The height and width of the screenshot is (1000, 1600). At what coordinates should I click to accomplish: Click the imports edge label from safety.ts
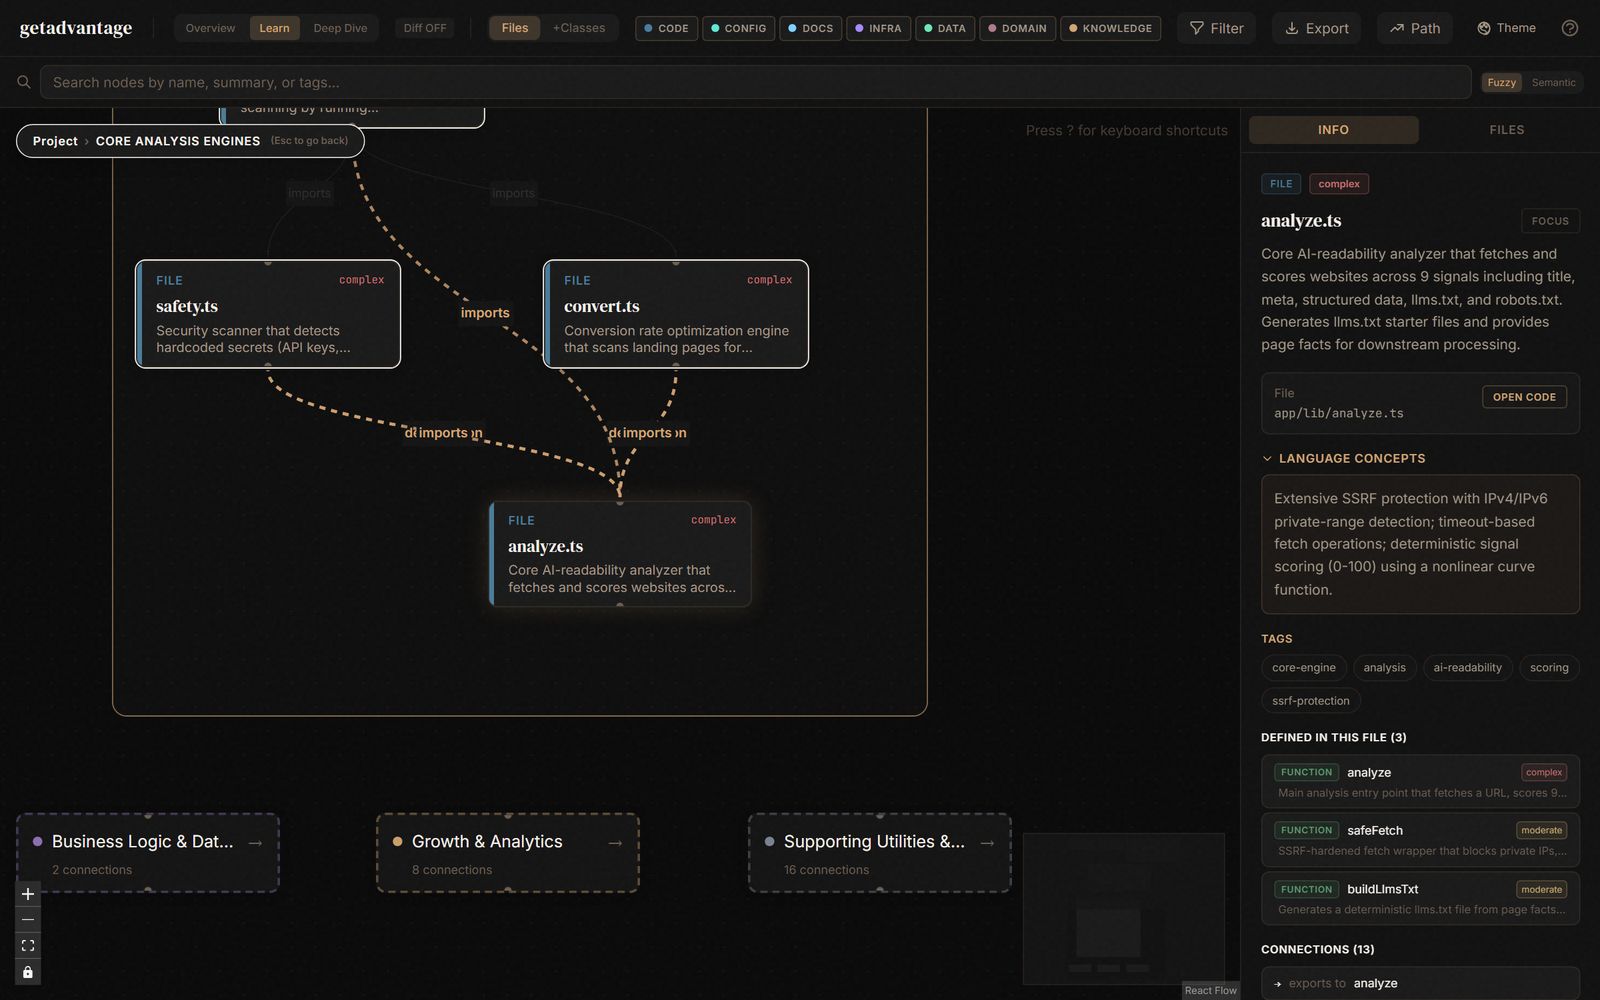(x=443, y=433)
